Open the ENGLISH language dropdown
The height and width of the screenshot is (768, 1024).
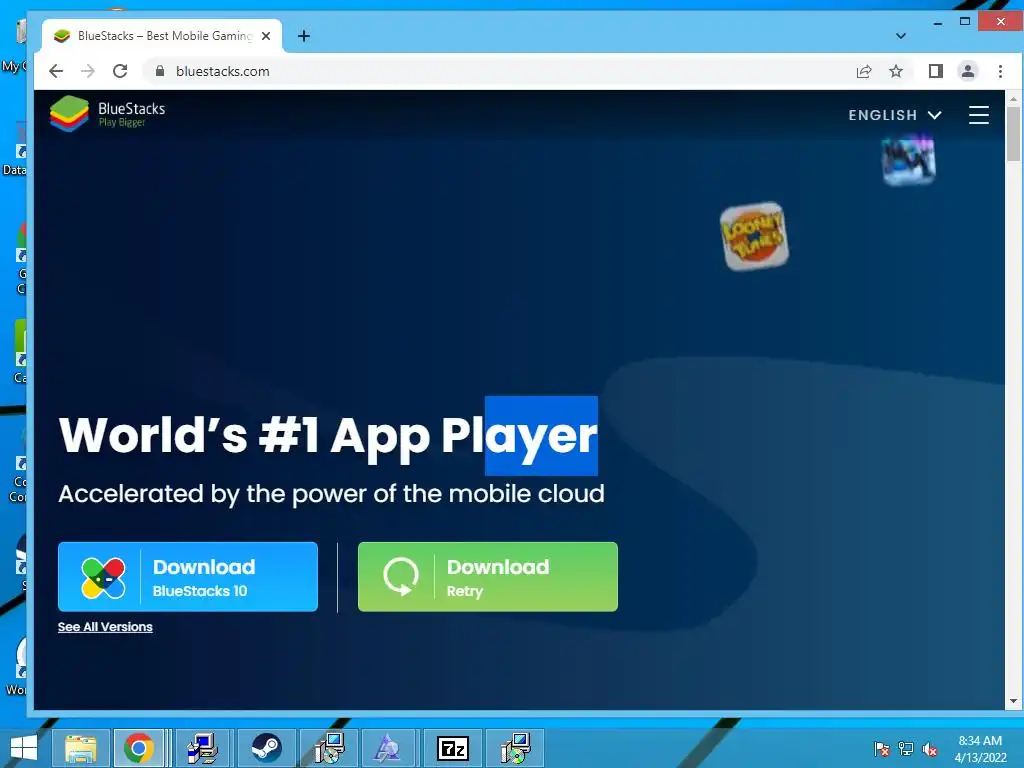[x=895, y=115]
